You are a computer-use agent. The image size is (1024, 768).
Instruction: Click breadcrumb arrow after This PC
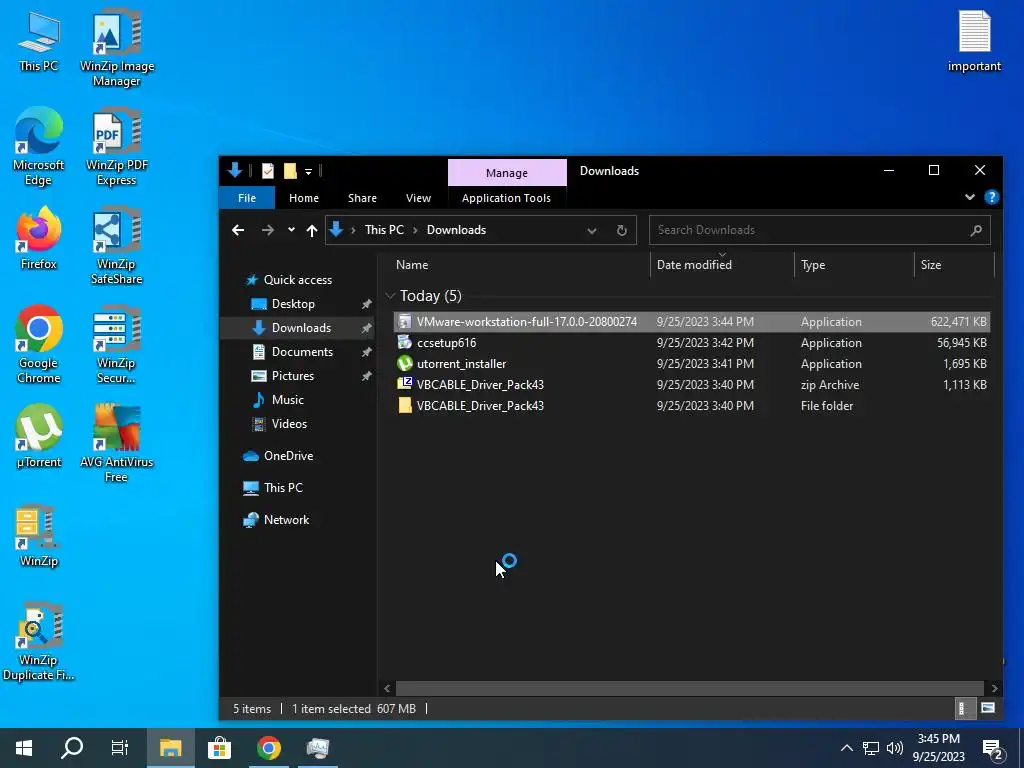click(415, 230)
